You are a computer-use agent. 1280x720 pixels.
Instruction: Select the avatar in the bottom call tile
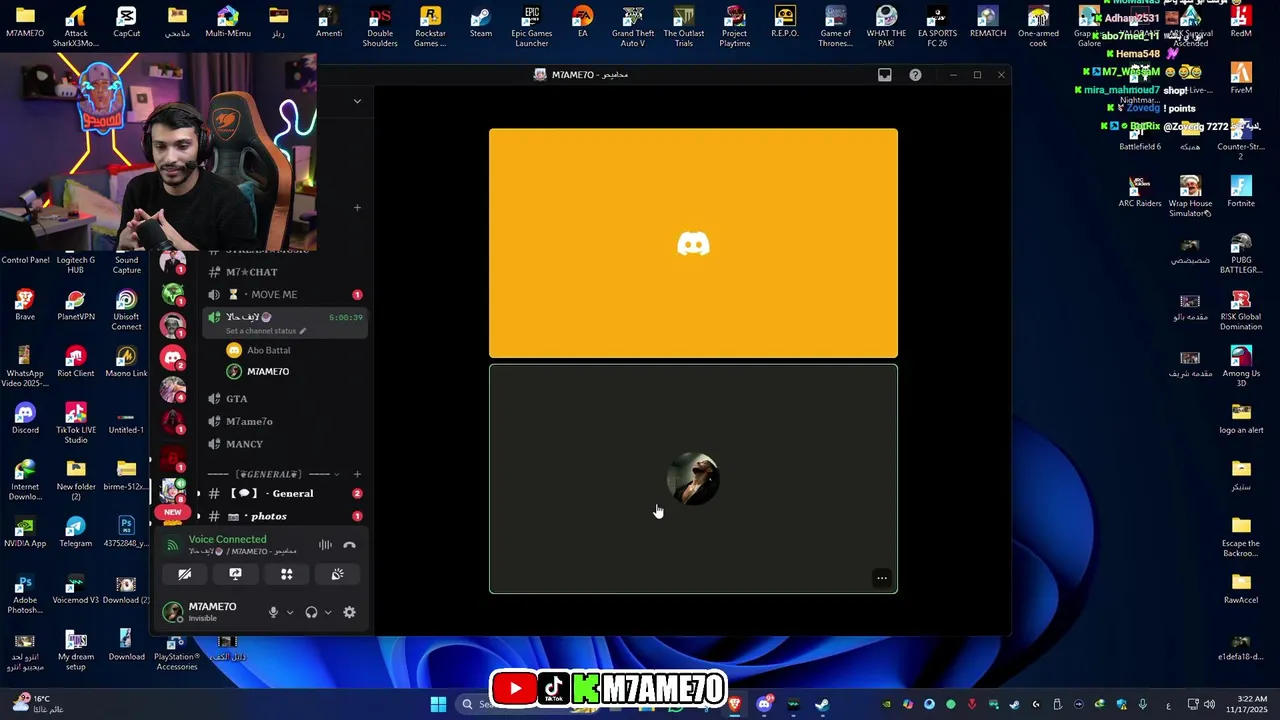(x=693, y=479)
